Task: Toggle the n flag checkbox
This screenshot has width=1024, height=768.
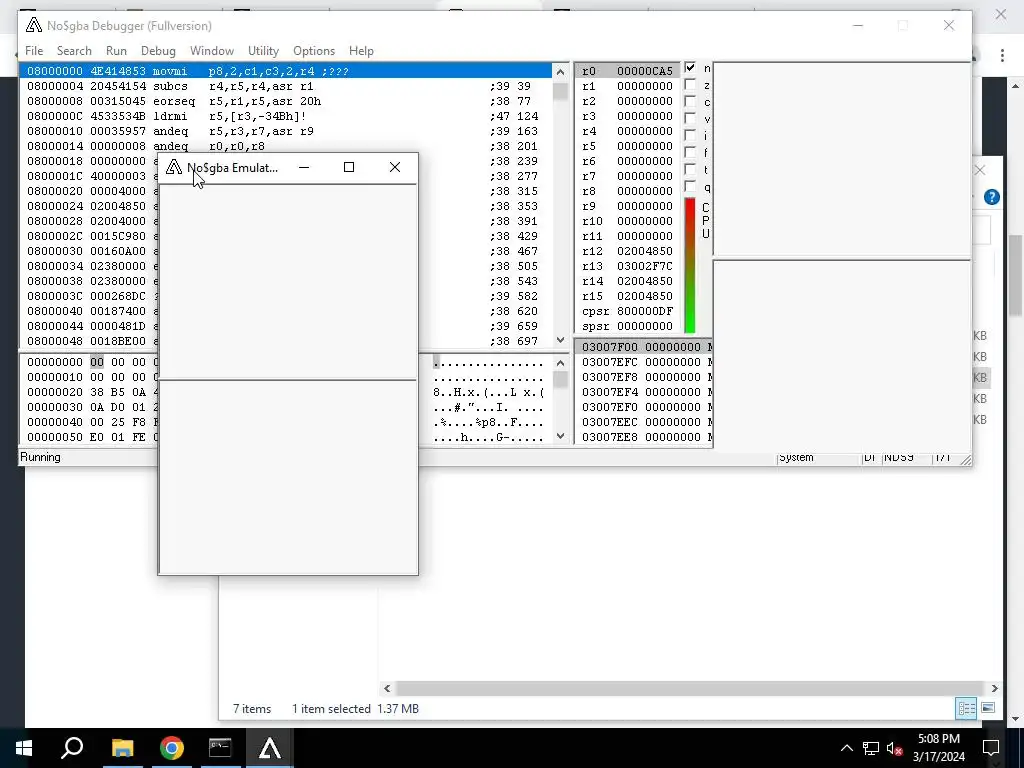Action: [x=690, y=68]
